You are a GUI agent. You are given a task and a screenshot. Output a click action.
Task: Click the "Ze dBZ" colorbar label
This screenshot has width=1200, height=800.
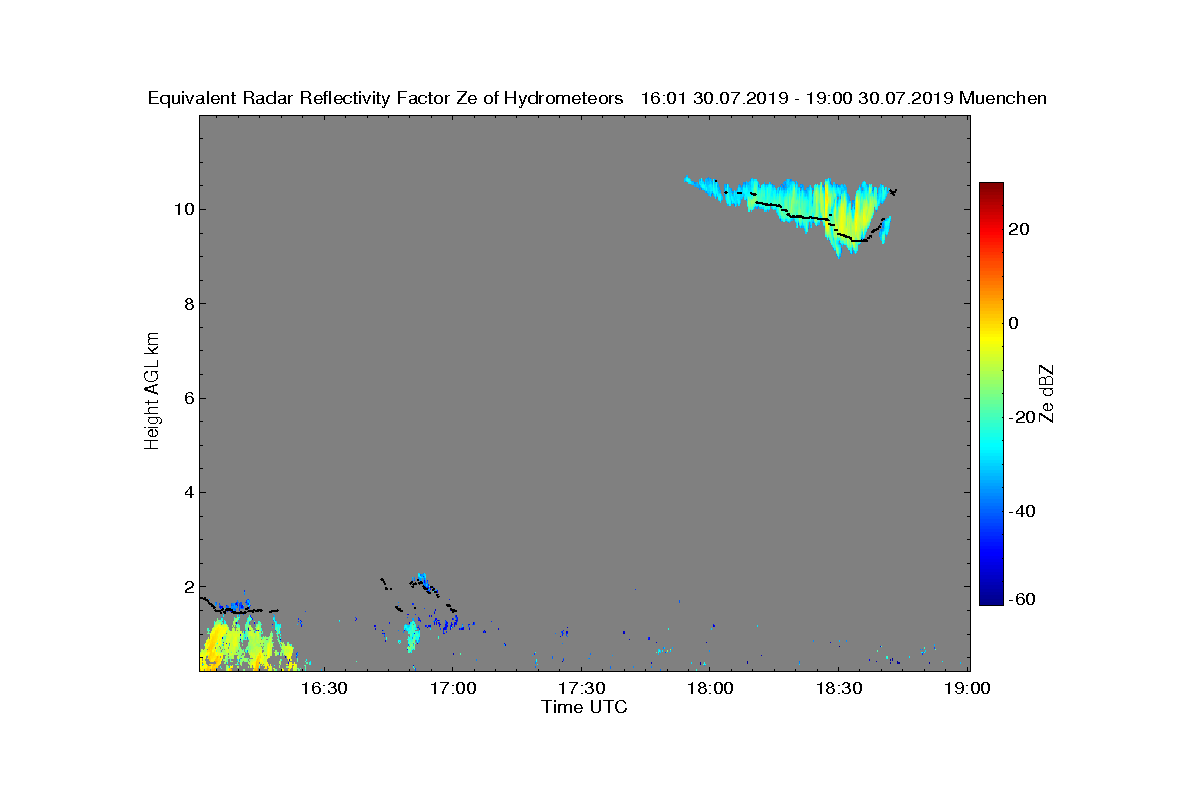1047,394
